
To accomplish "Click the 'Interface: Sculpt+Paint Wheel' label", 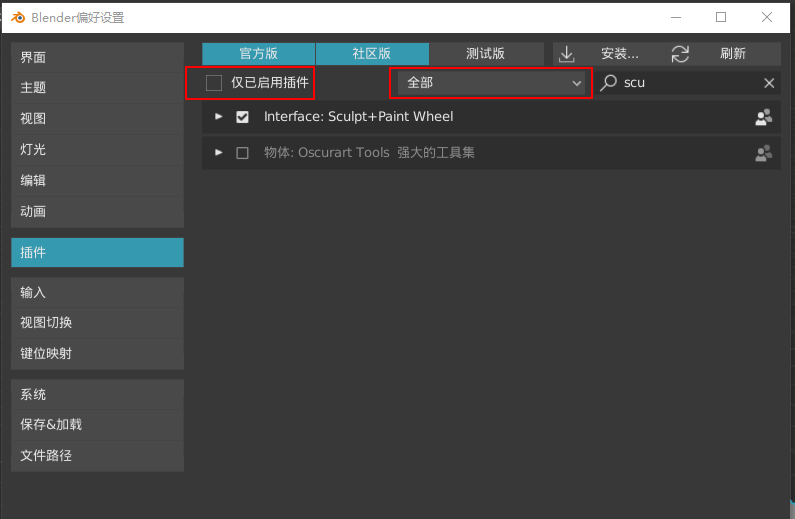I will pos(358,117).
